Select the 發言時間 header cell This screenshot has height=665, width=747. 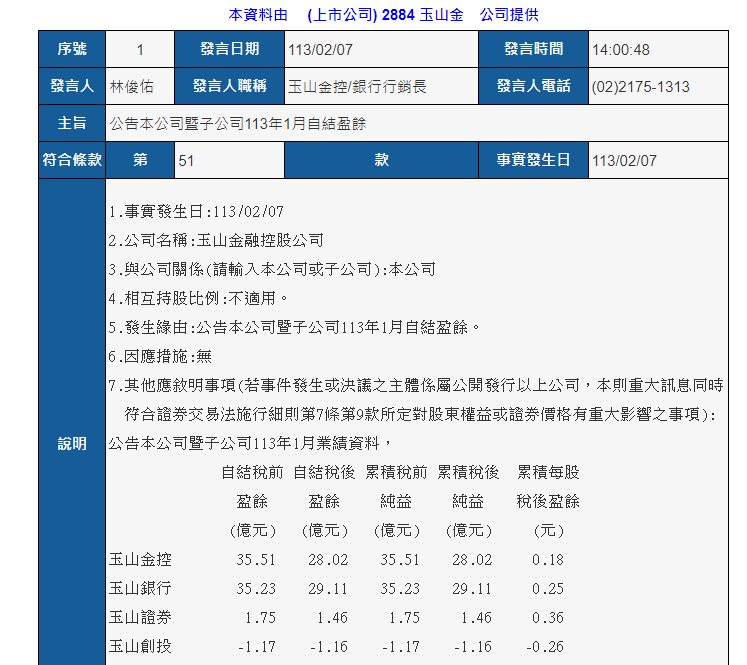point(534,49)
